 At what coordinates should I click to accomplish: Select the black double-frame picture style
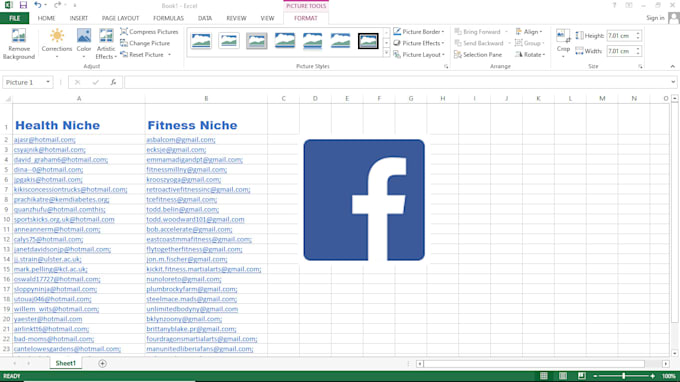click(368, 41)
